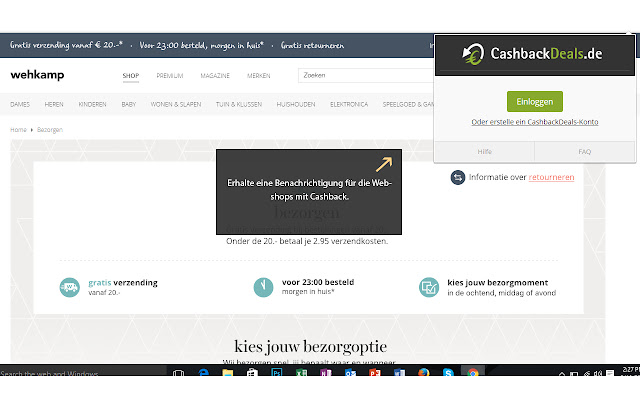Open the SPEELGOED & GAMES category
This screenshot has height=400, width=640.
(408, 104)
